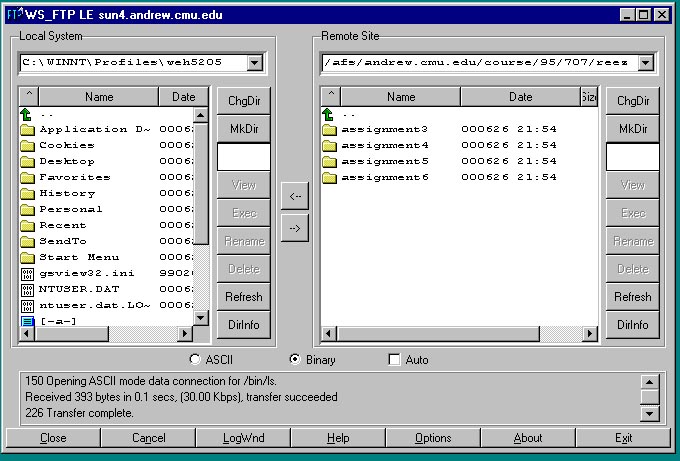Open the local system path dropdown

tap(255, 62)
